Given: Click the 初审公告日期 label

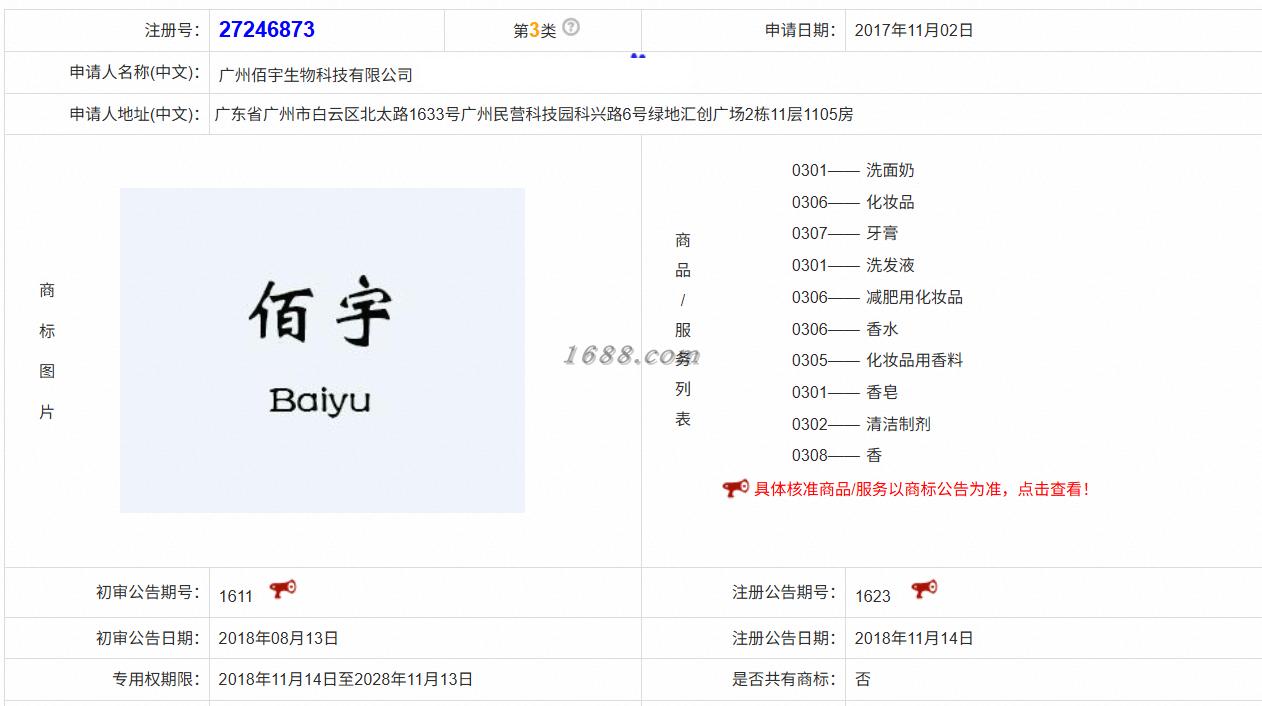Looking at the screenshot, I should pos(148,638).
